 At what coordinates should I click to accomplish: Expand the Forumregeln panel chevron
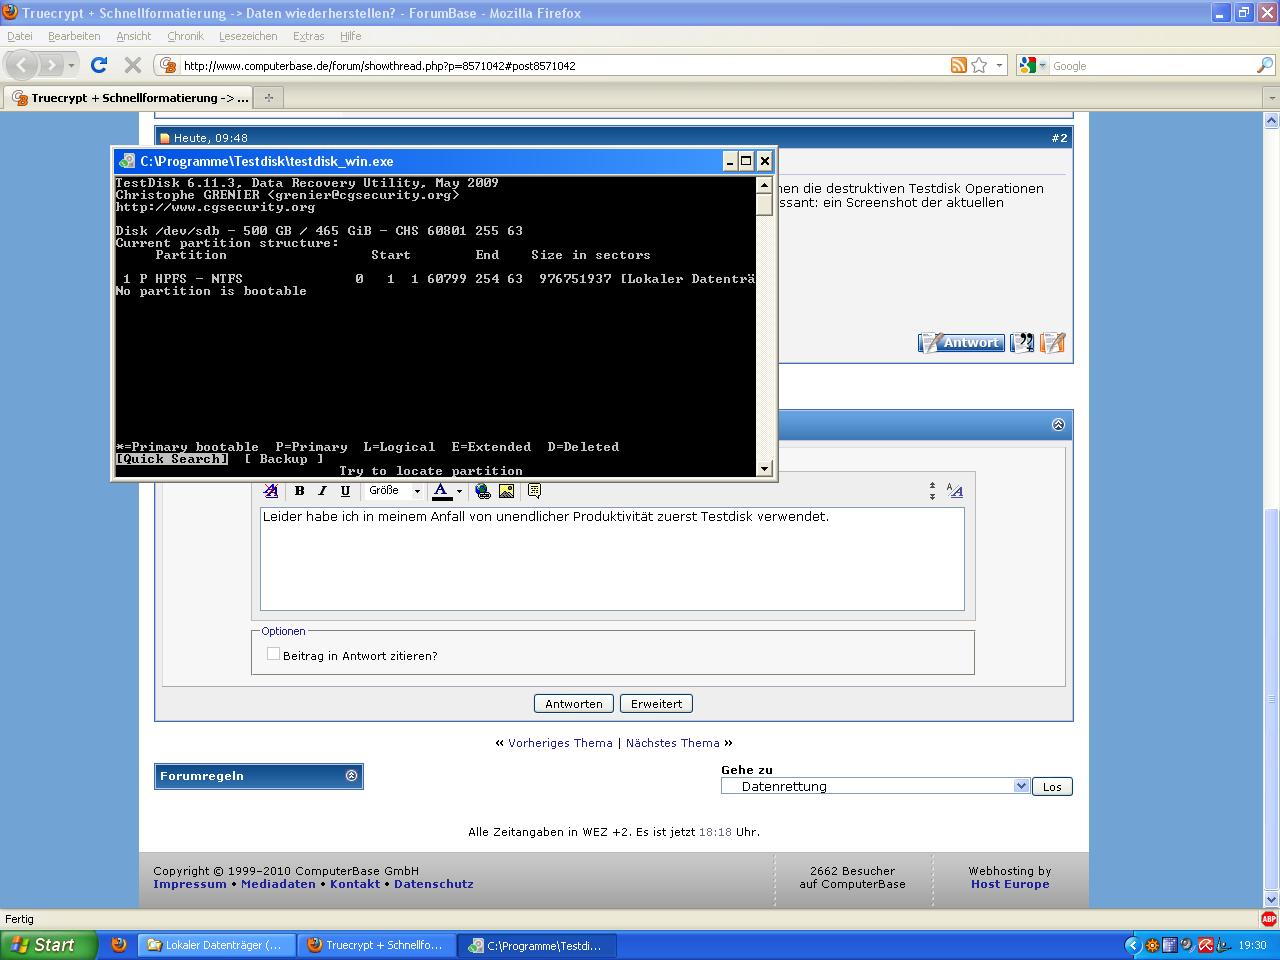point(351,776)
